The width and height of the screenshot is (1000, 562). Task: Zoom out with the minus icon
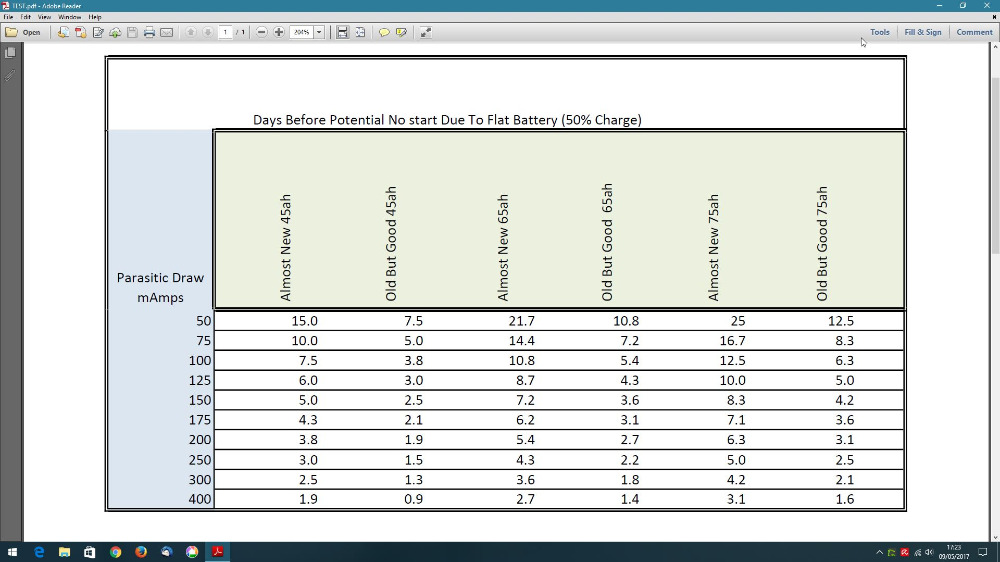tap(261, 32)
